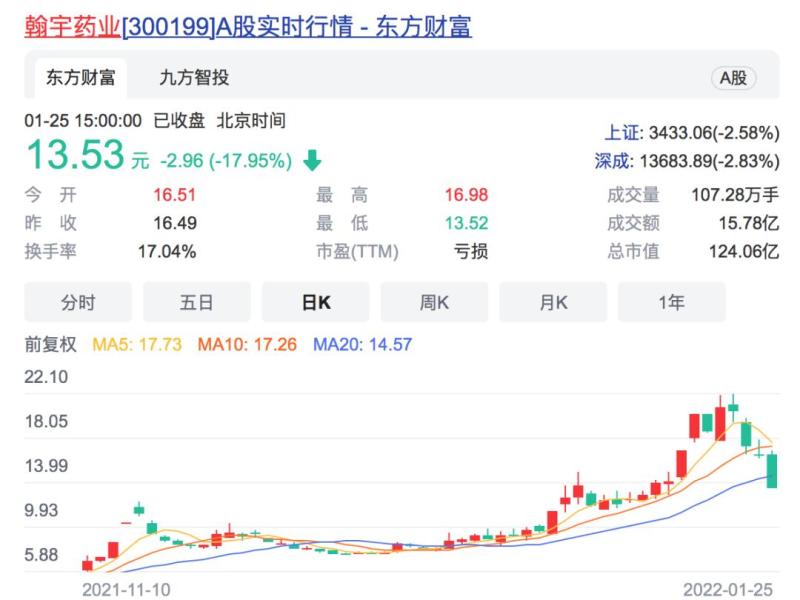Click the change value -2.96 (-17.95%)
This screenshot has width=800, height=600.
pos(226,161)
